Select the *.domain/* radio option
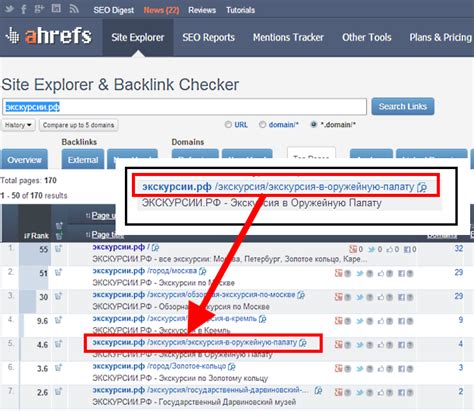 click(314, 125)
